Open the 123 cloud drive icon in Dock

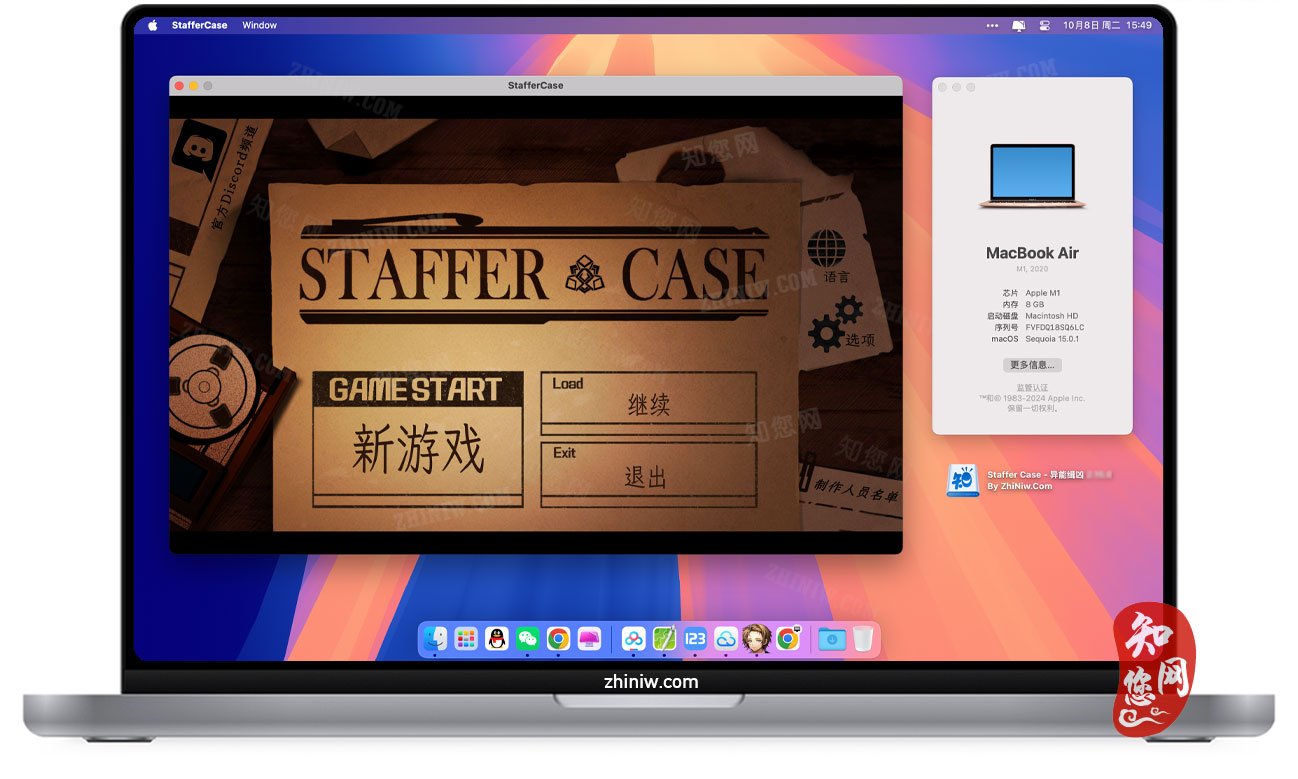click(x=695, y=638)
